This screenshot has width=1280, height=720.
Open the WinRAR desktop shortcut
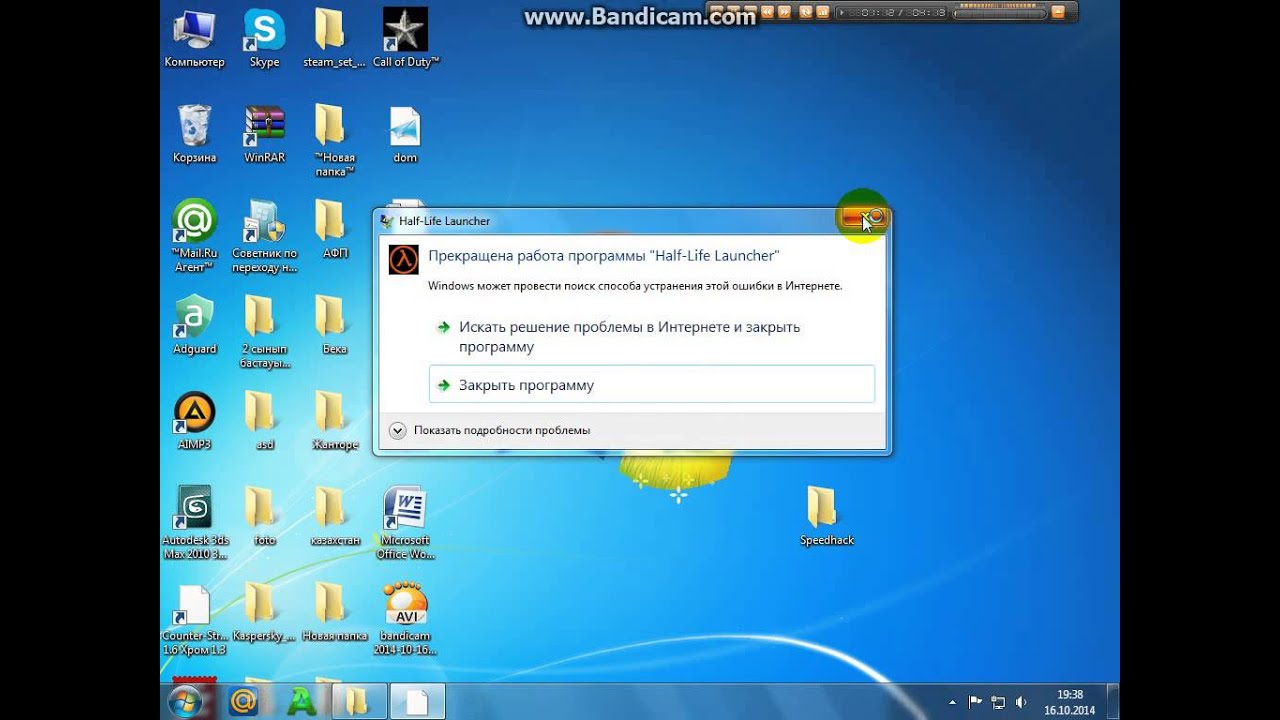click(264, 134)
